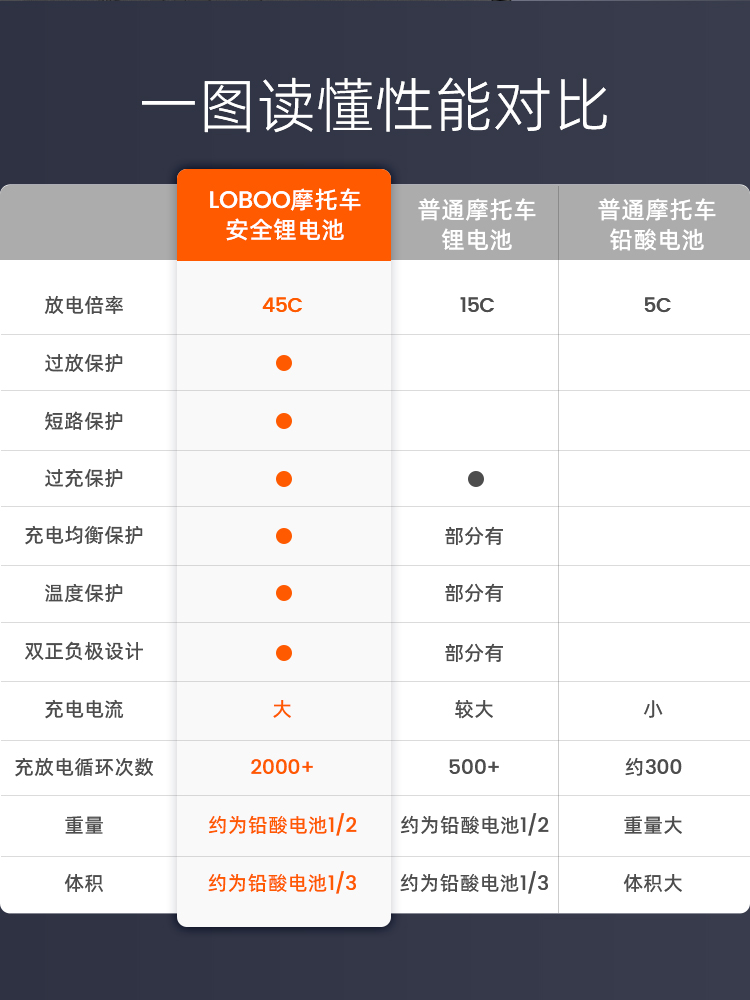Click the 一图读懂性能对比 title
Screen dimensions: 750x1000
pyautogui.click(x=375, y=107)
